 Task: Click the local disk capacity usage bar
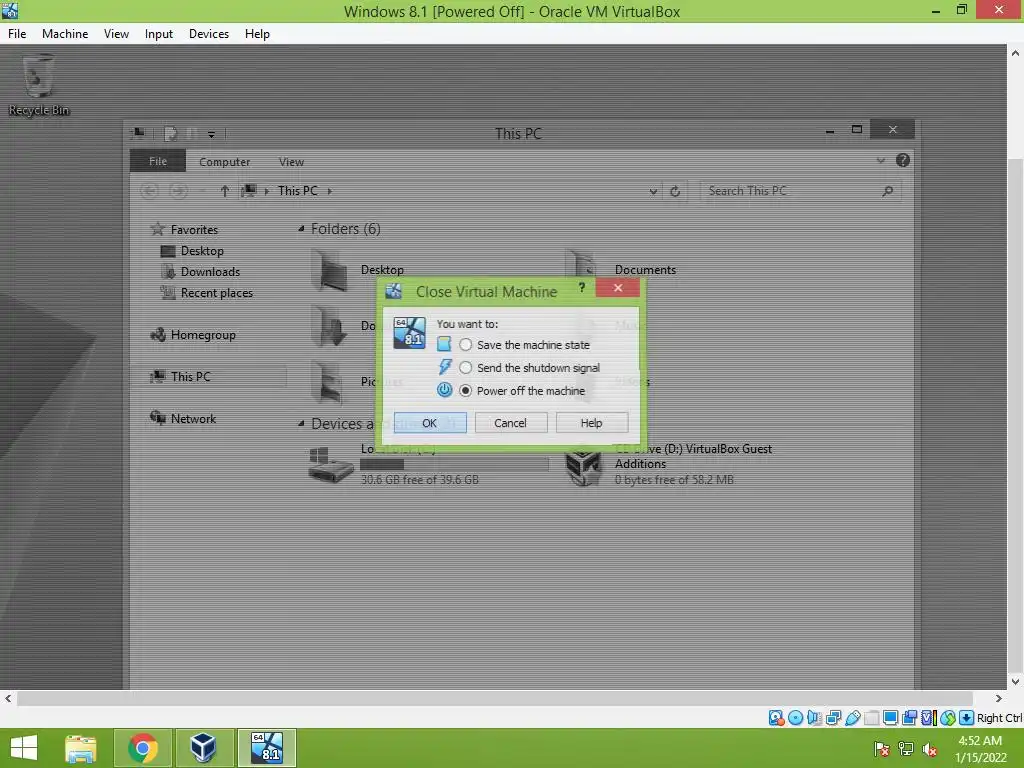455,464
